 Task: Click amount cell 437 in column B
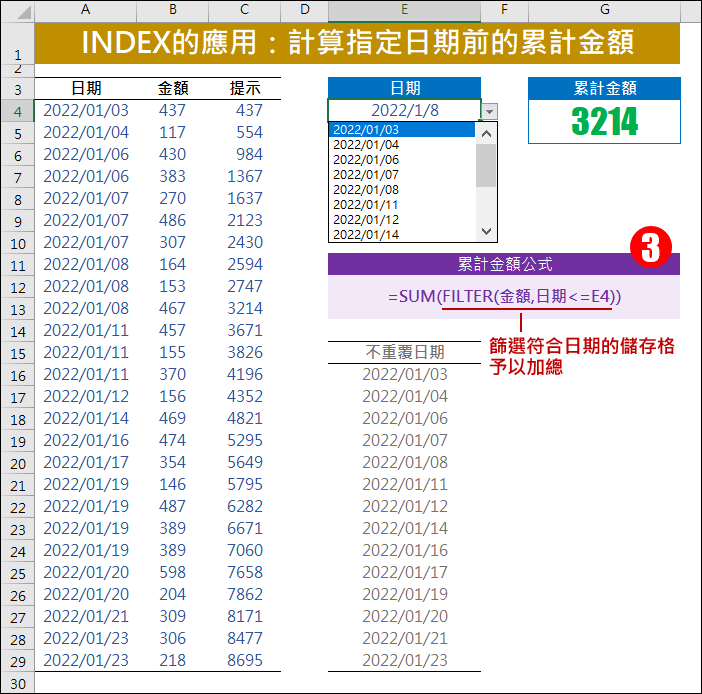(173, 110)
